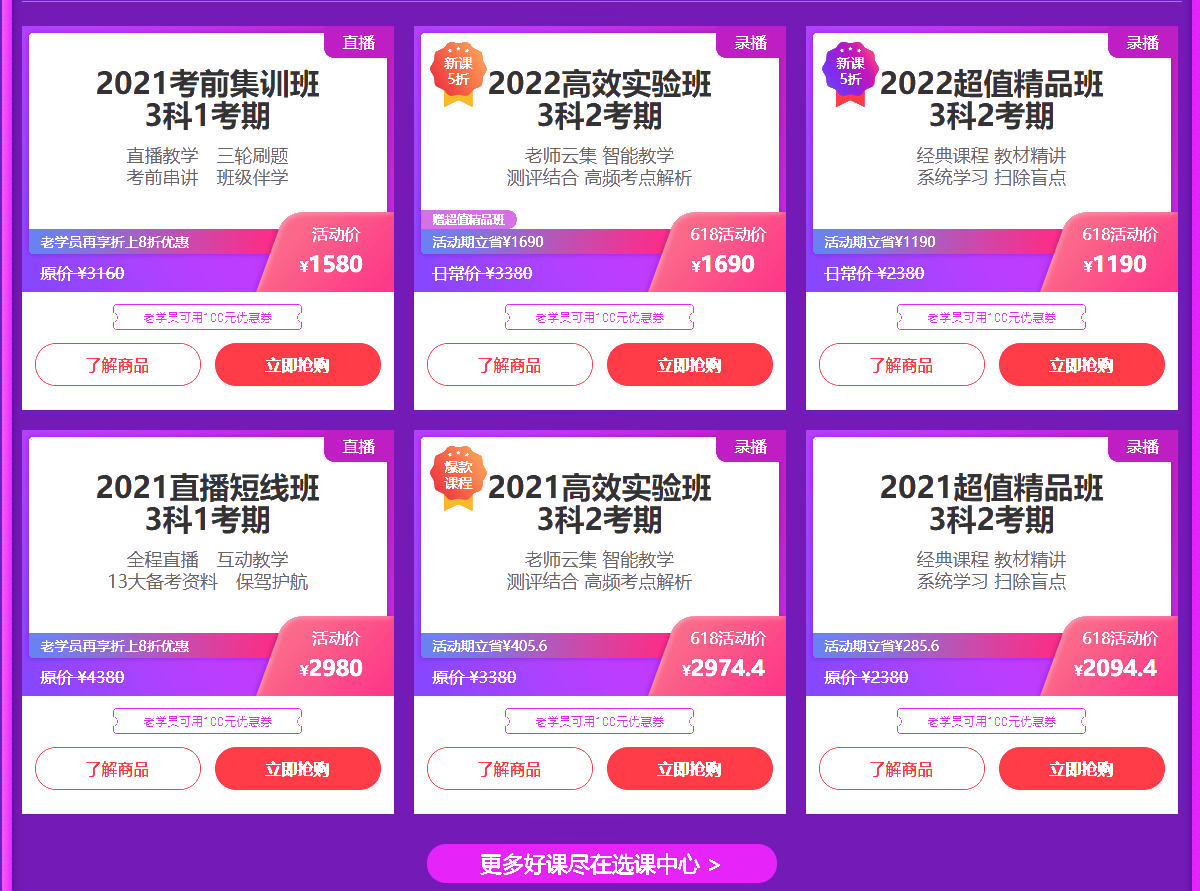
Task: Click 立即抢购 for 2021考前集训班
Action: point(298,365)
